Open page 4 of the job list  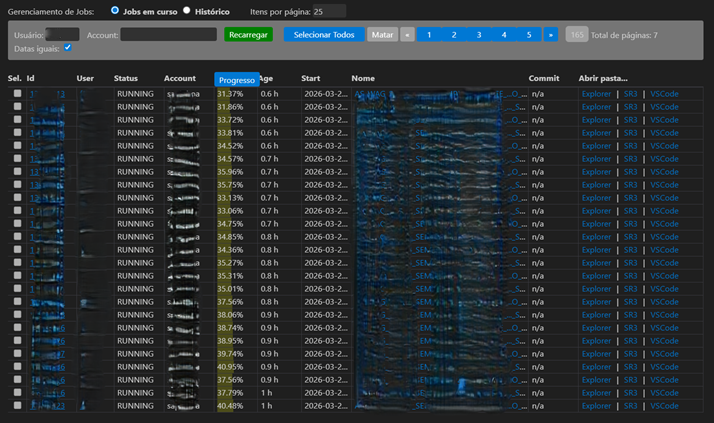(504, 35)
